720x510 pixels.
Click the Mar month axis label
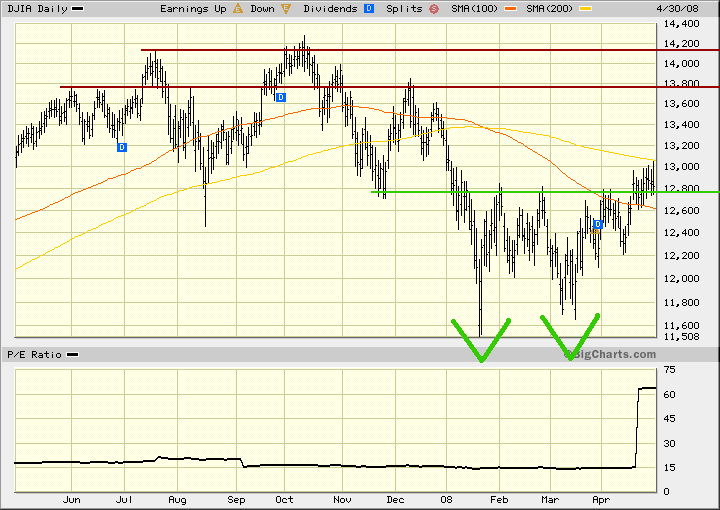(550, 499)
